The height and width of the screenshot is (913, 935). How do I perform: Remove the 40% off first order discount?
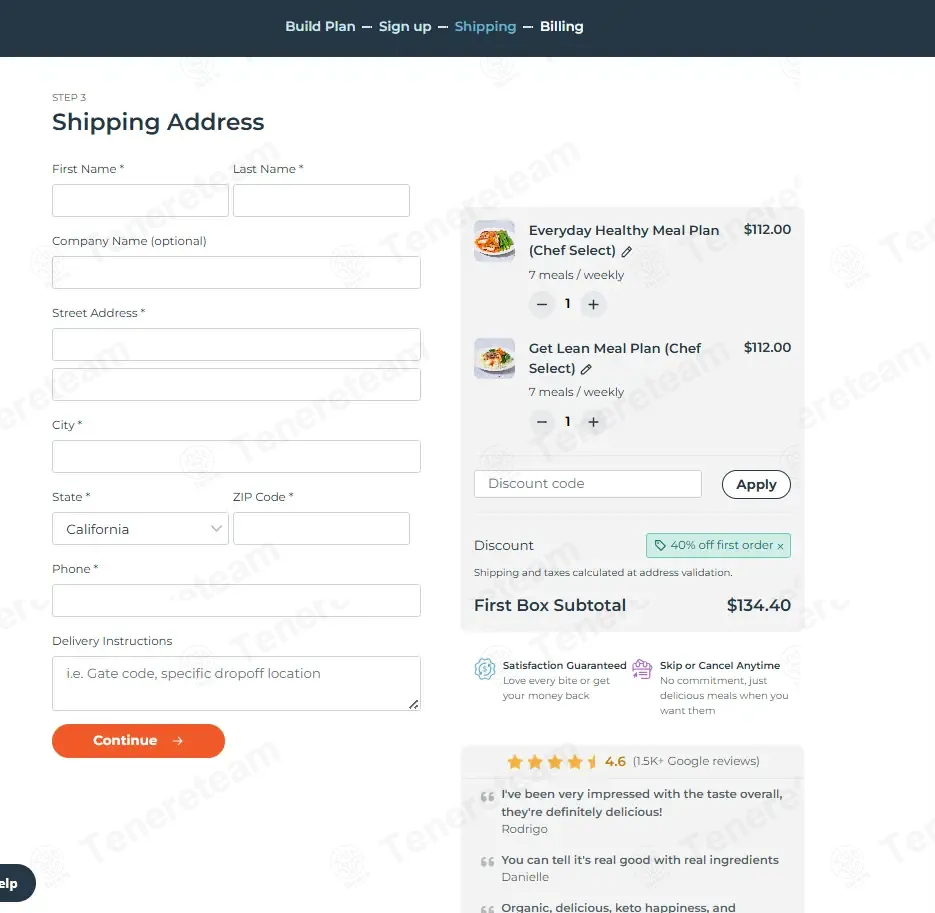point(780,546)
